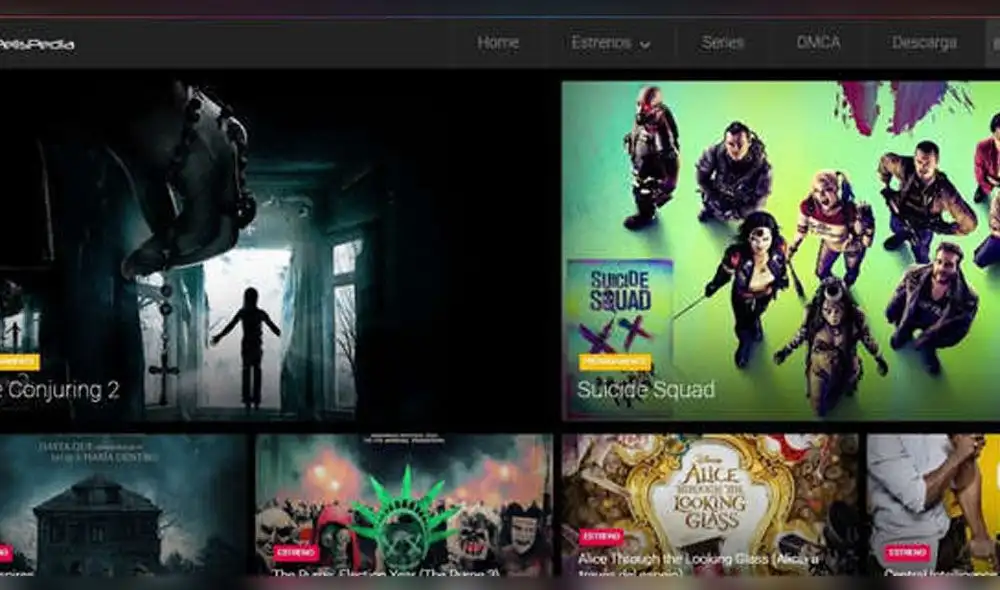Click the yellow badge above Suicide Squad title
1000x590 pixels.
pos(614,362)
